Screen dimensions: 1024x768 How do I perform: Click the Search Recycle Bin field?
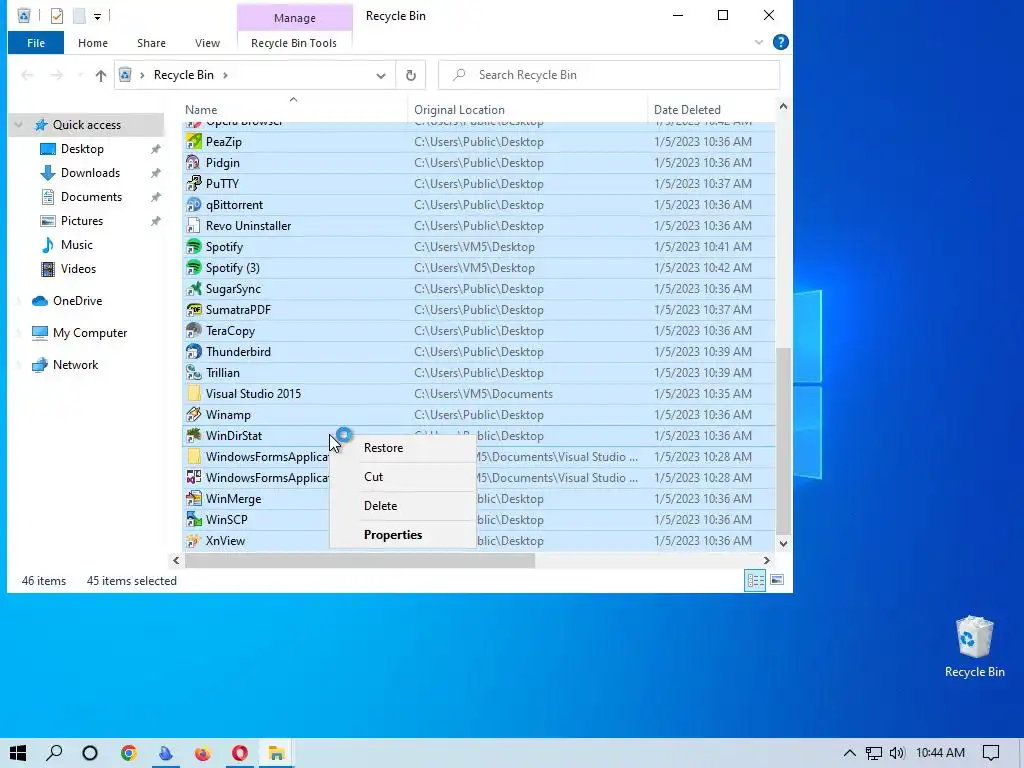pos(609,75)
